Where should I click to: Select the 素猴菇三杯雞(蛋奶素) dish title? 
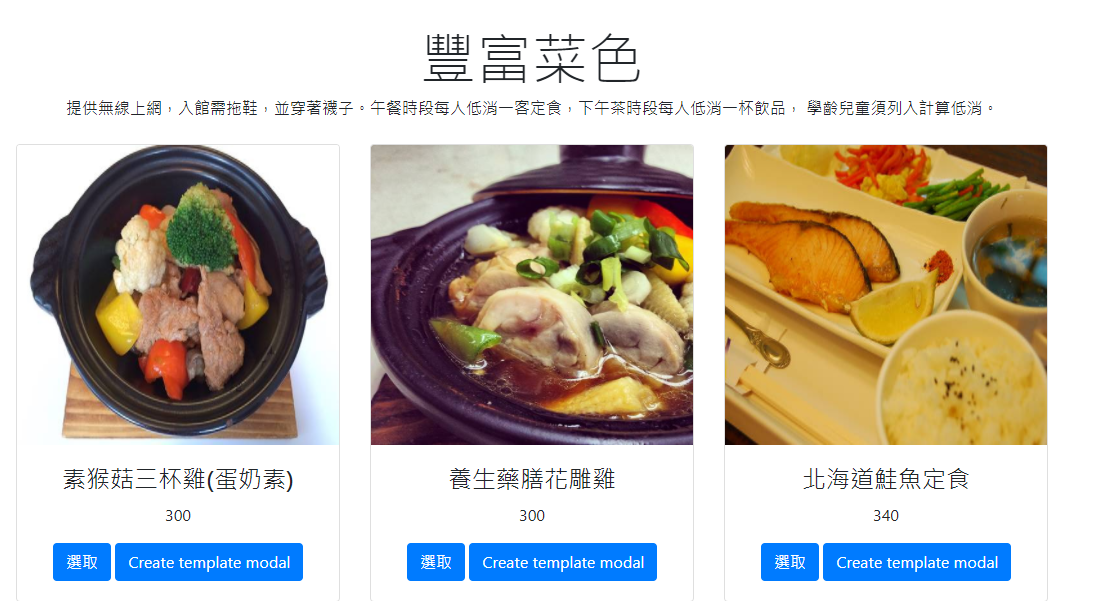point(178,480)
